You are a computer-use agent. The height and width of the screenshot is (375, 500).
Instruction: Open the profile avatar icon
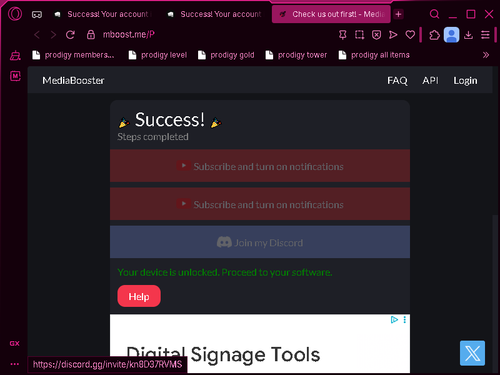(x=452, y=35)
